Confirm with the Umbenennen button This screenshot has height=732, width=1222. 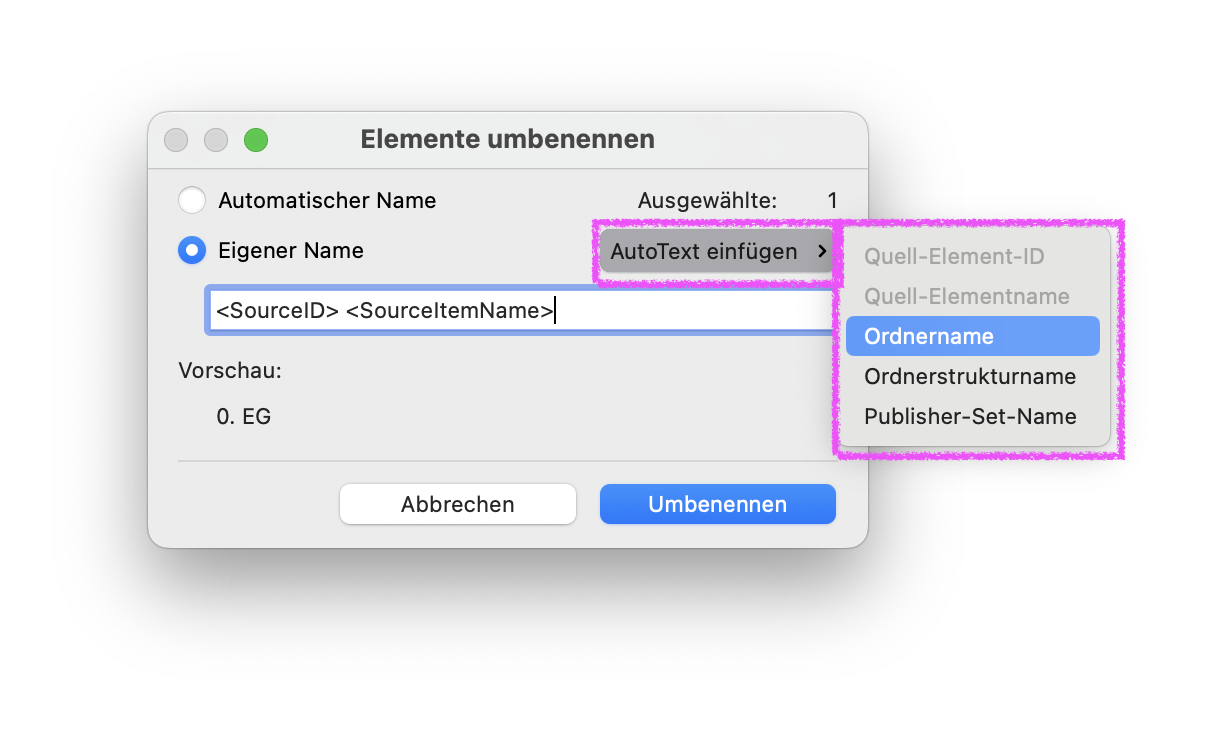click(718, 504)
